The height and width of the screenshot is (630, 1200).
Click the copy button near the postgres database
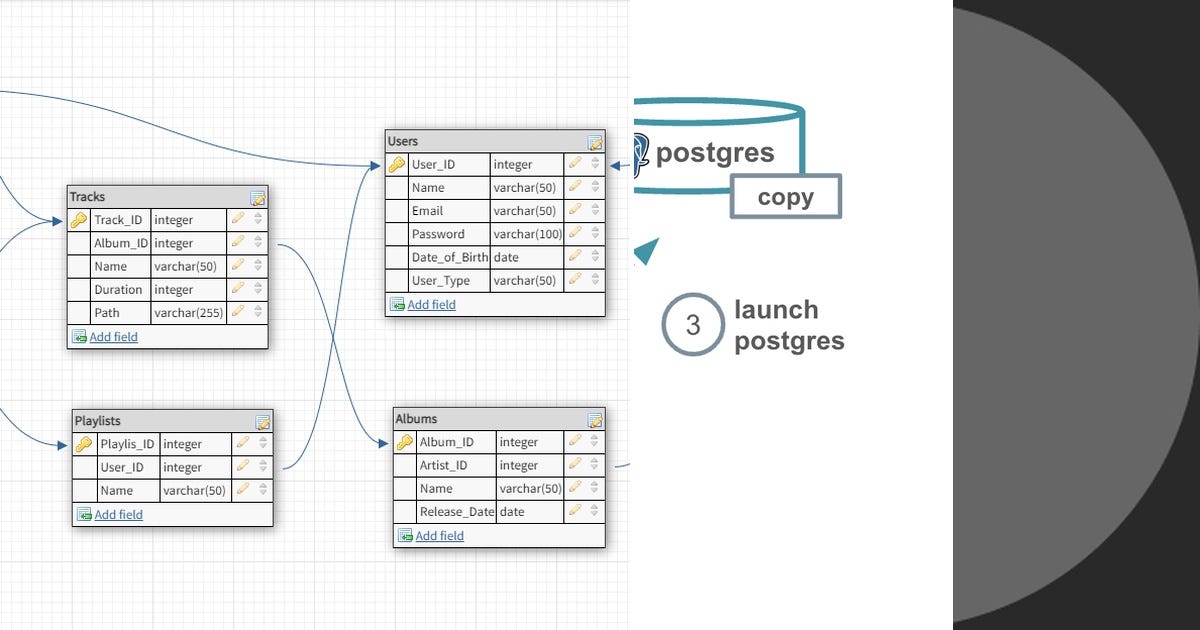coord(786,196)
